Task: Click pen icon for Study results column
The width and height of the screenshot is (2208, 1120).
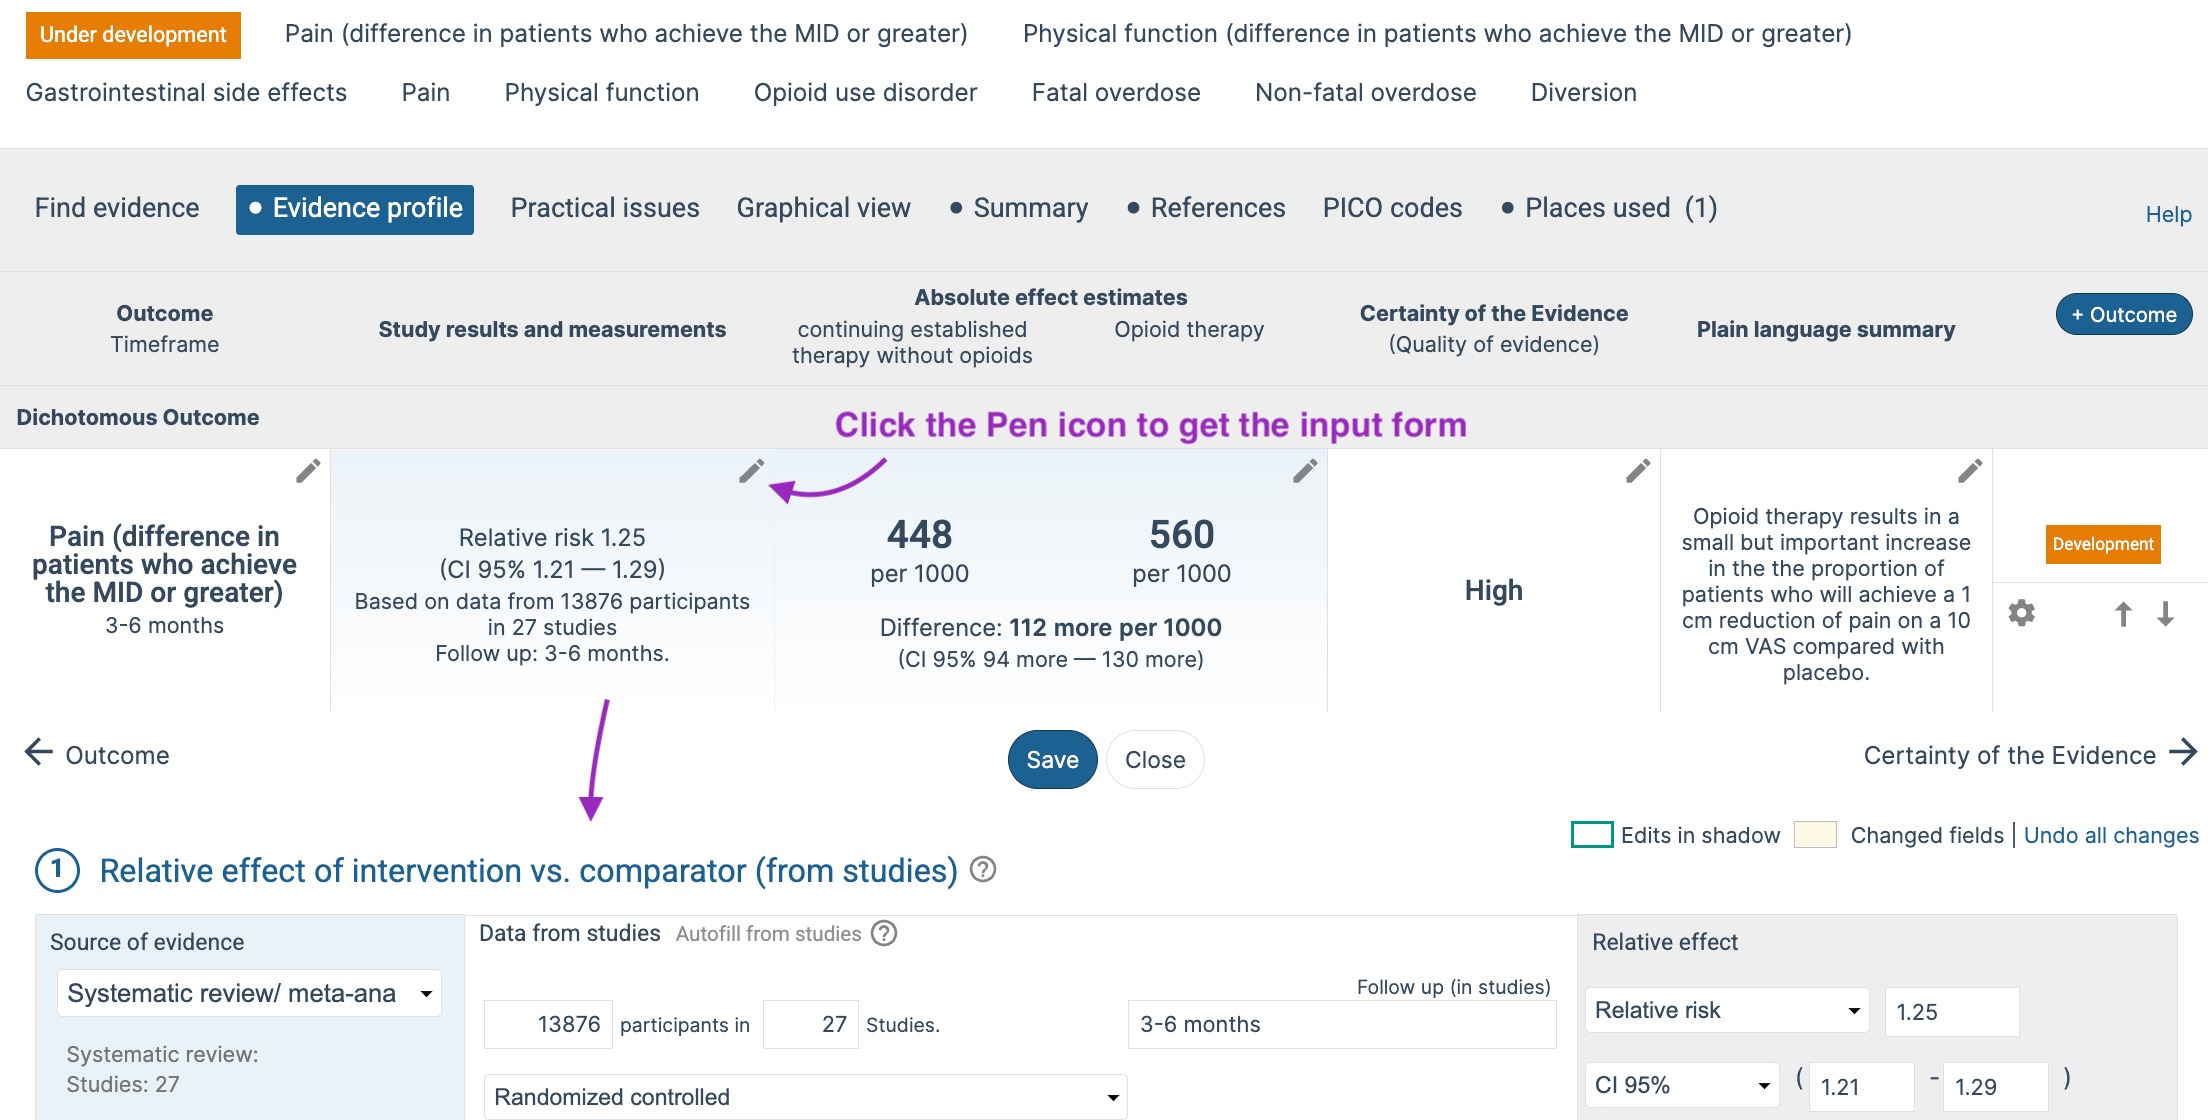Action: coord(751,471)
